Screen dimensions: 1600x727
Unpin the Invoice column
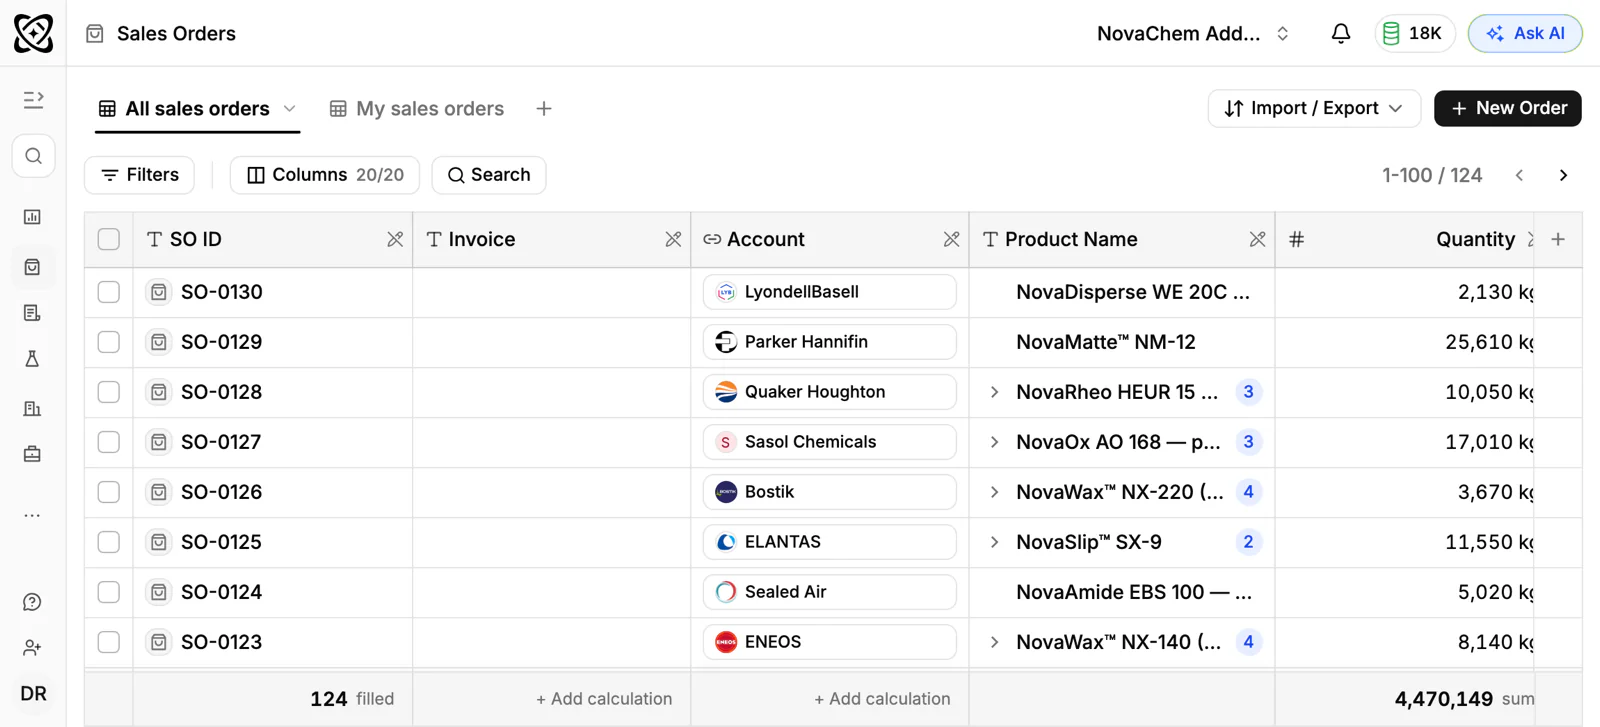click(x=673, y=239)
